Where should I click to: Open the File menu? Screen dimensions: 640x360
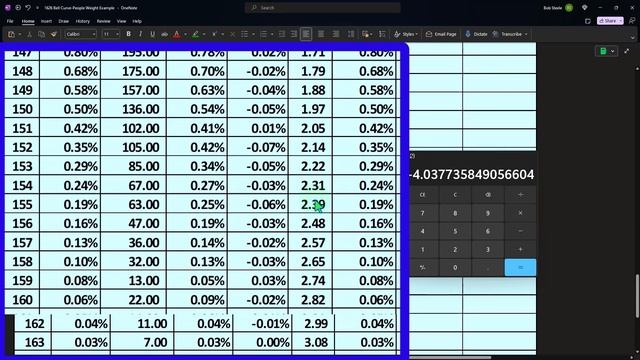click(10, 21)
